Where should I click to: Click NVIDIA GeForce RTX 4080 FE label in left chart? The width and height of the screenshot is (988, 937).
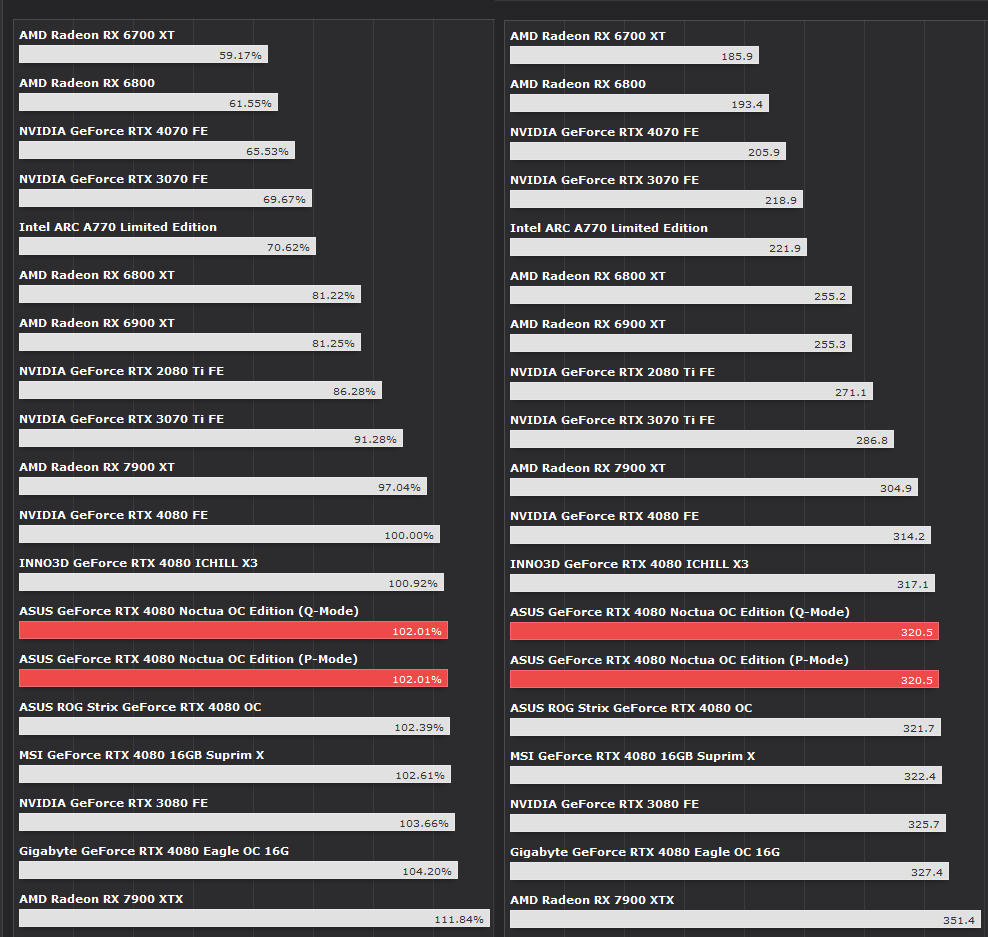click(113, 515)
